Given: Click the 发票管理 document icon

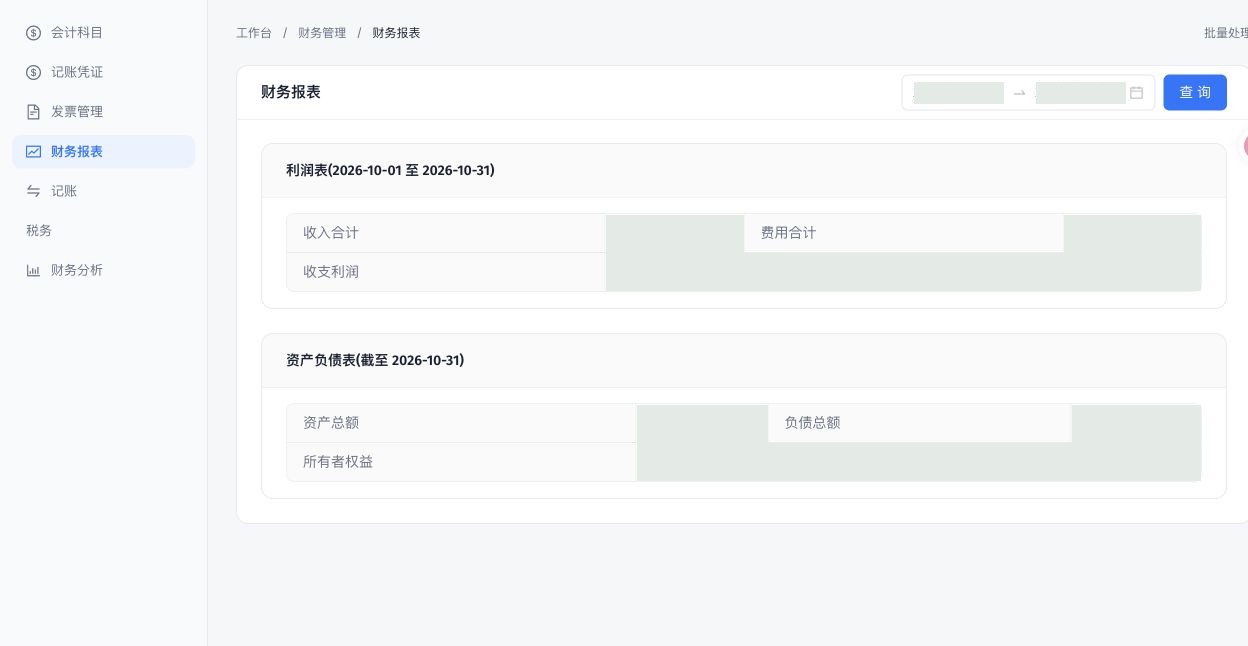Looking at the screenshot, I should click(x=34, y=112).
